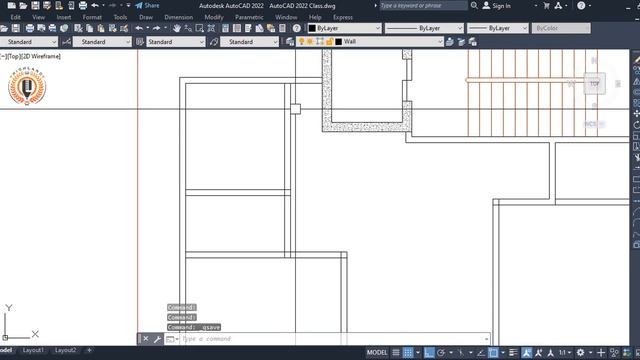Click the Annotation Monitor plus icon
Image resolution: width=640 pixels, height=360 pixels.
point(601,352)
